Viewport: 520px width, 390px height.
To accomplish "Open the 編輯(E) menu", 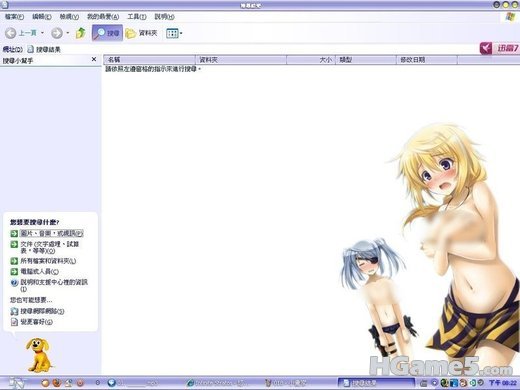I will tap(42, 17).
